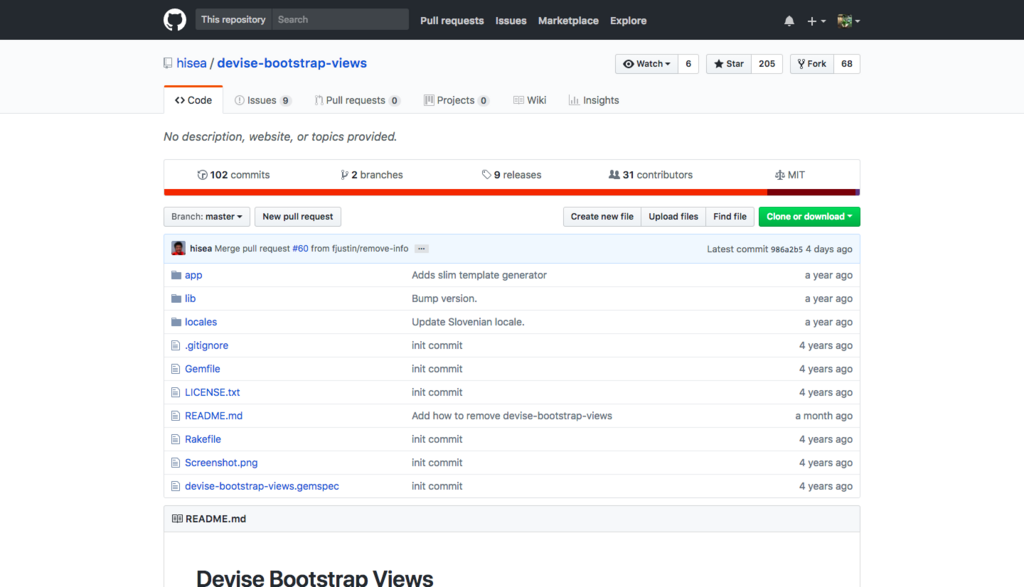The width and height of the screenshot is (1024, 587).
Task: Click the lib folder icon
Action: [x=176, y=298]
